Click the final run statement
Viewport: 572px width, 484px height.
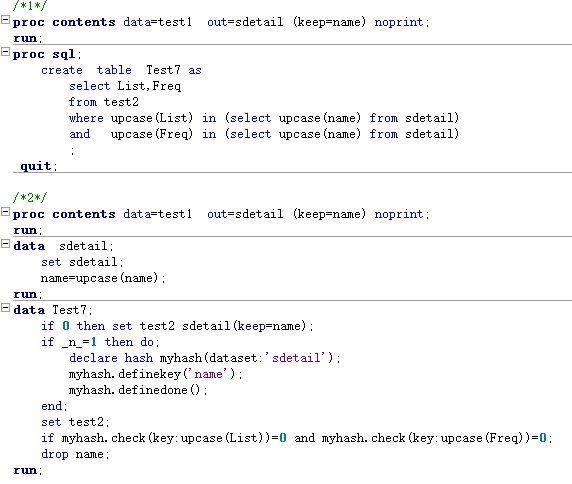pyautogui.click(x=28, y=471)
